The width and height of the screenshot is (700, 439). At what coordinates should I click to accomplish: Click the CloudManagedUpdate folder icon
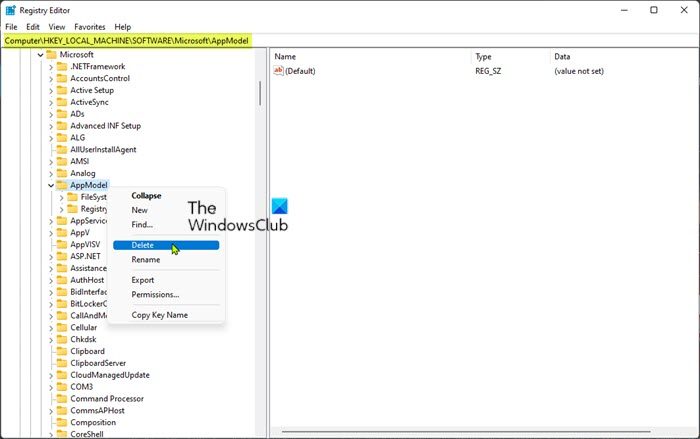click(x=62, y=375)
